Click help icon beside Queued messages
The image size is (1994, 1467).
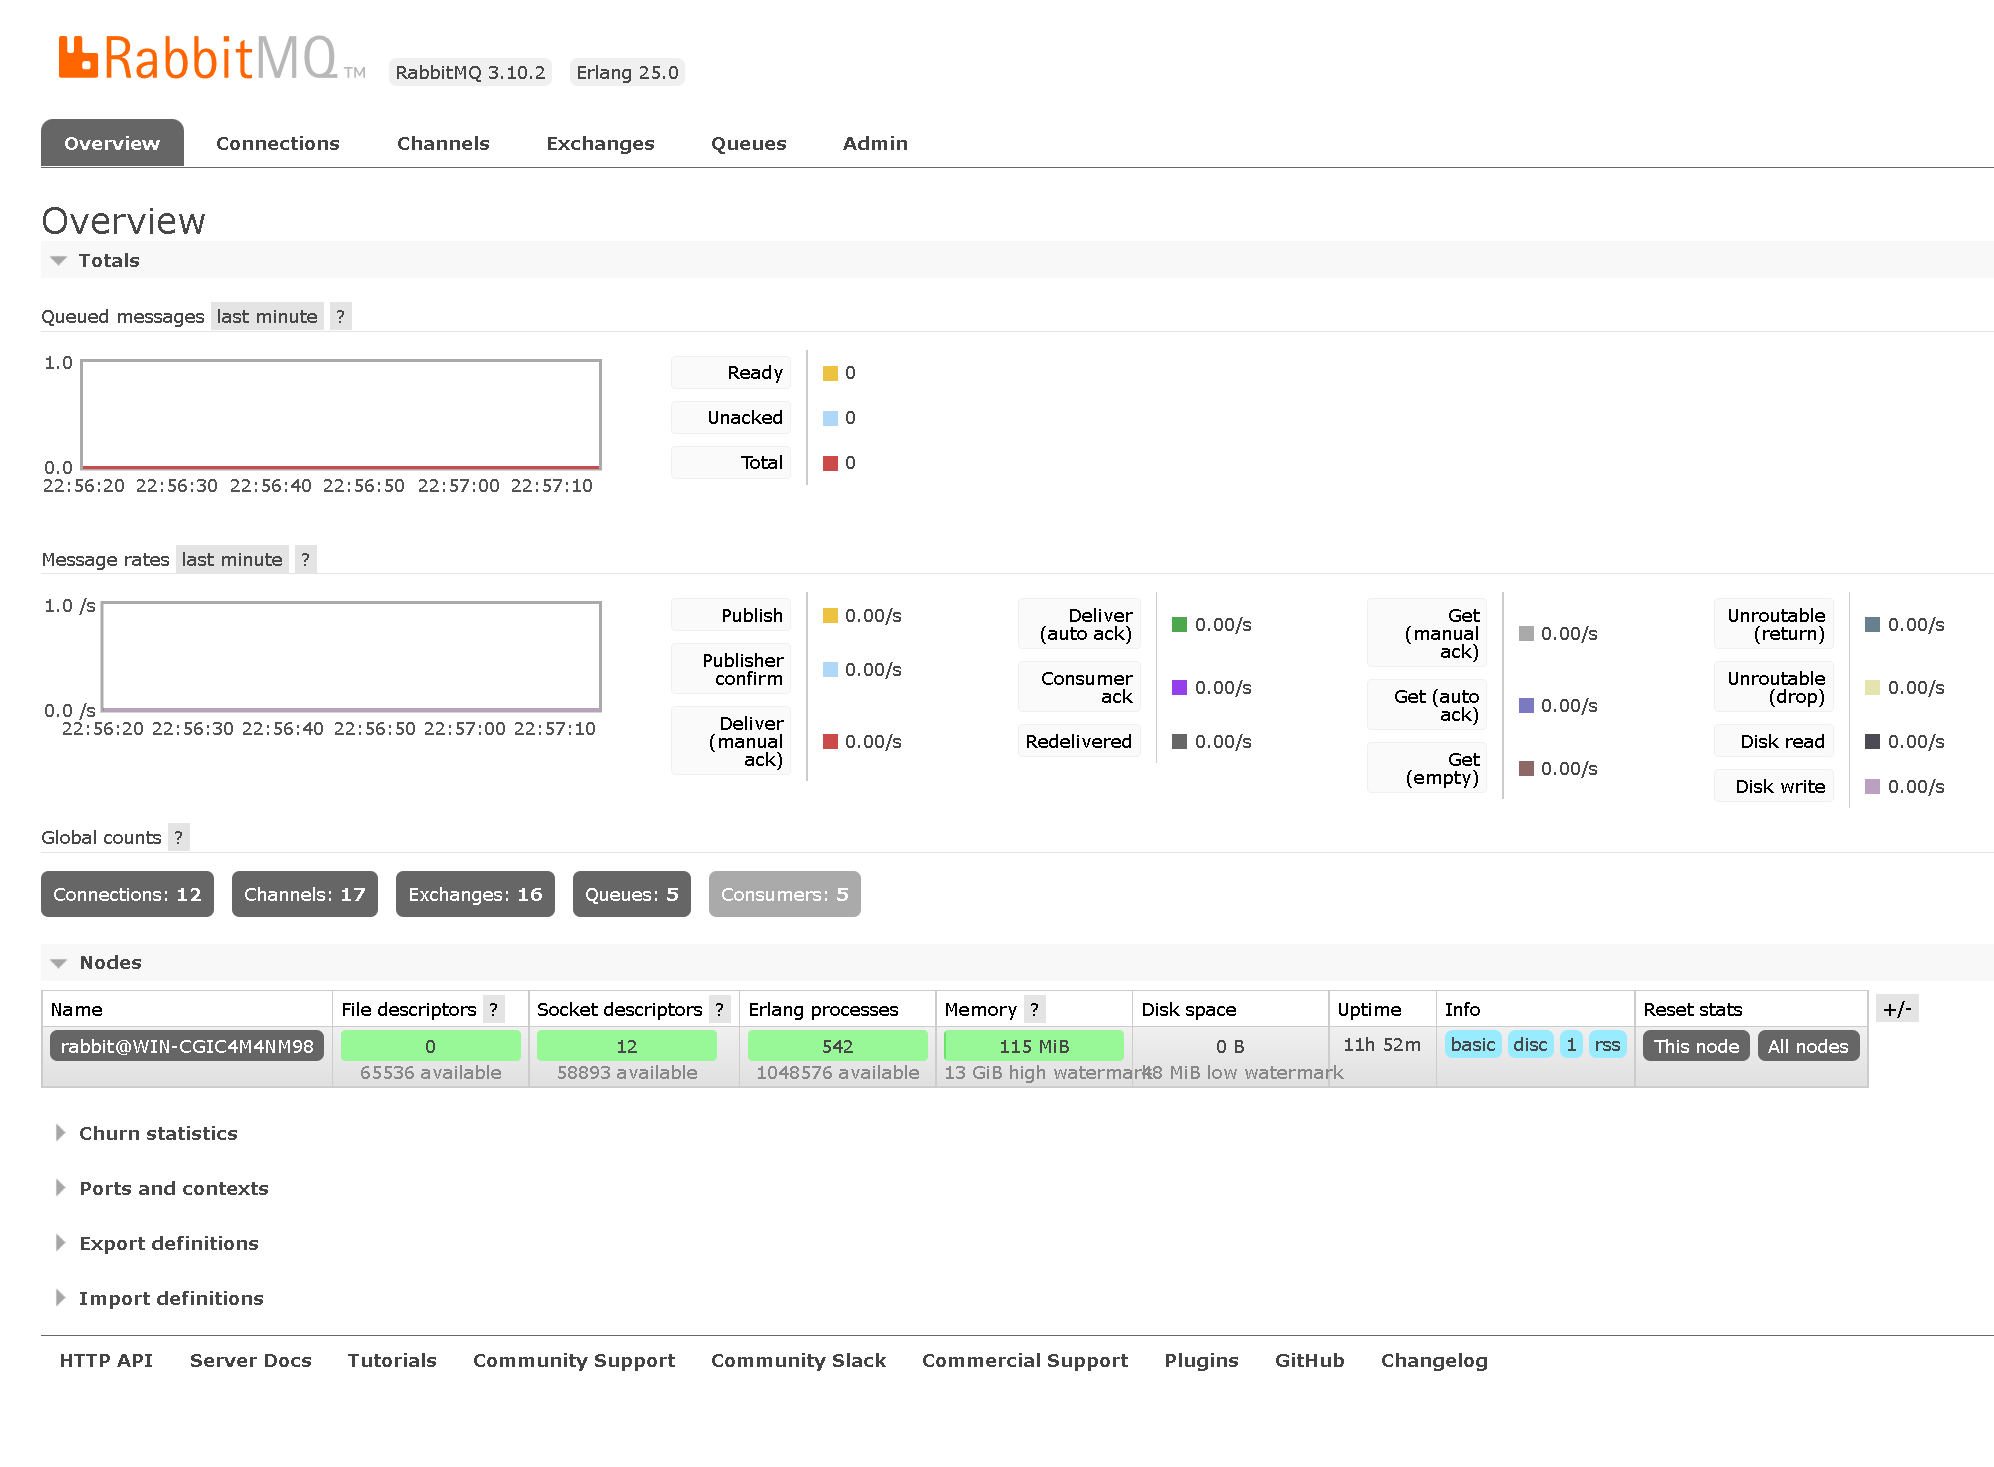click(340, 317)
